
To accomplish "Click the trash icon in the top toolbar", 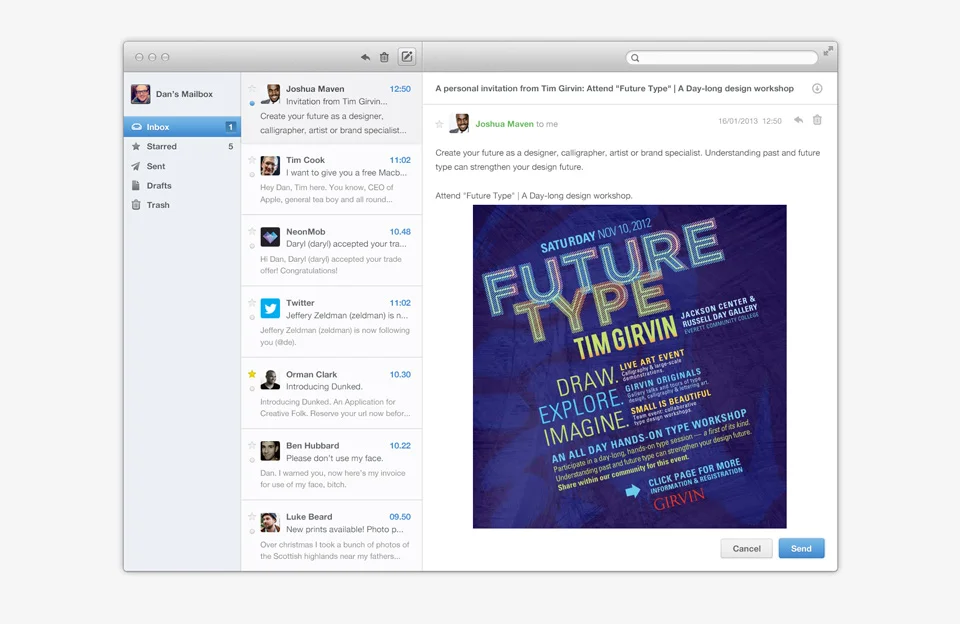I will (x=384, y=57).
